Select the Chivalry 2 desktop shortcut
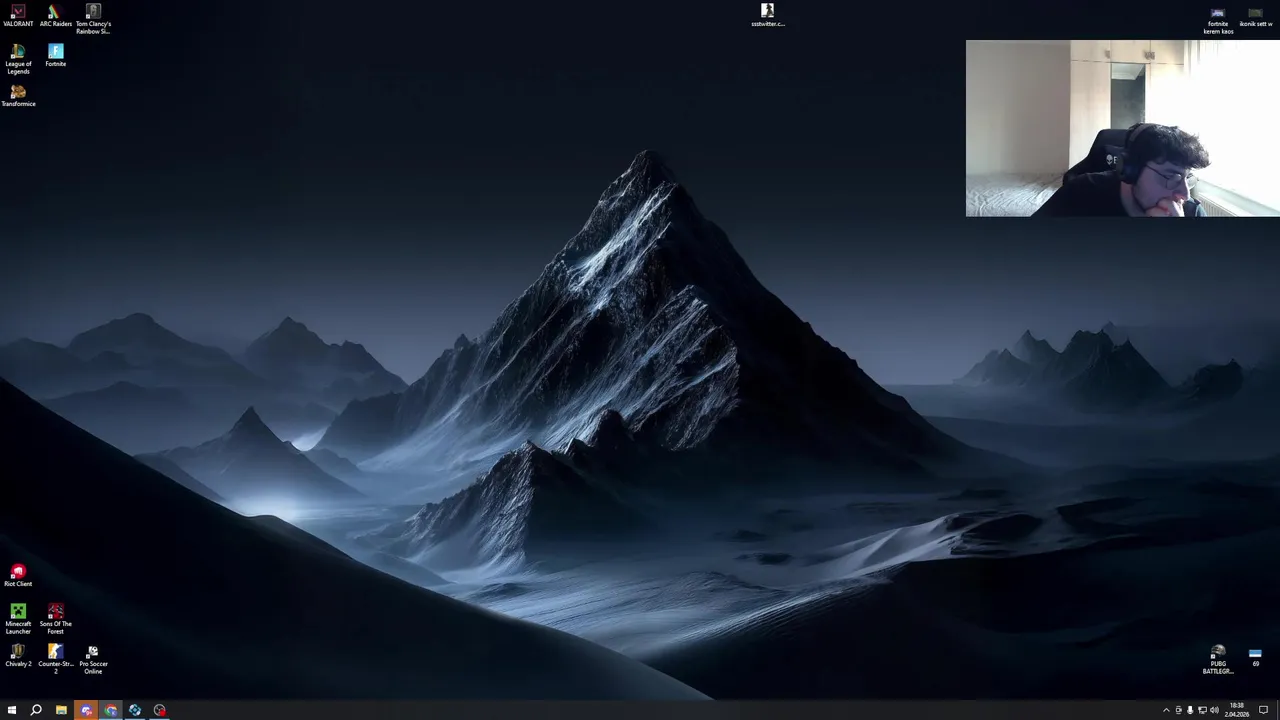The height and width of the screenshot is (720, 1280). click(18, 656)
